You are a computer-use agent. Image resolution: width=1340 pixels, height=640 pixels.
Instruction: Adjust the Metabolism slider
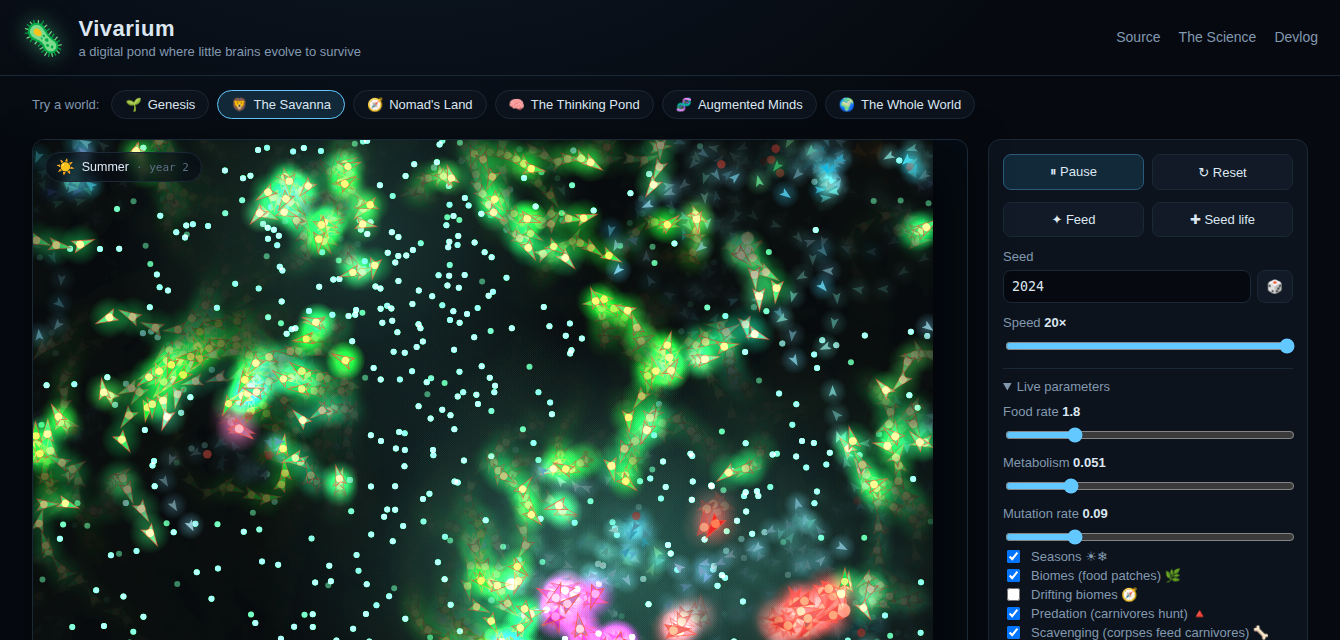point(1149,486)
